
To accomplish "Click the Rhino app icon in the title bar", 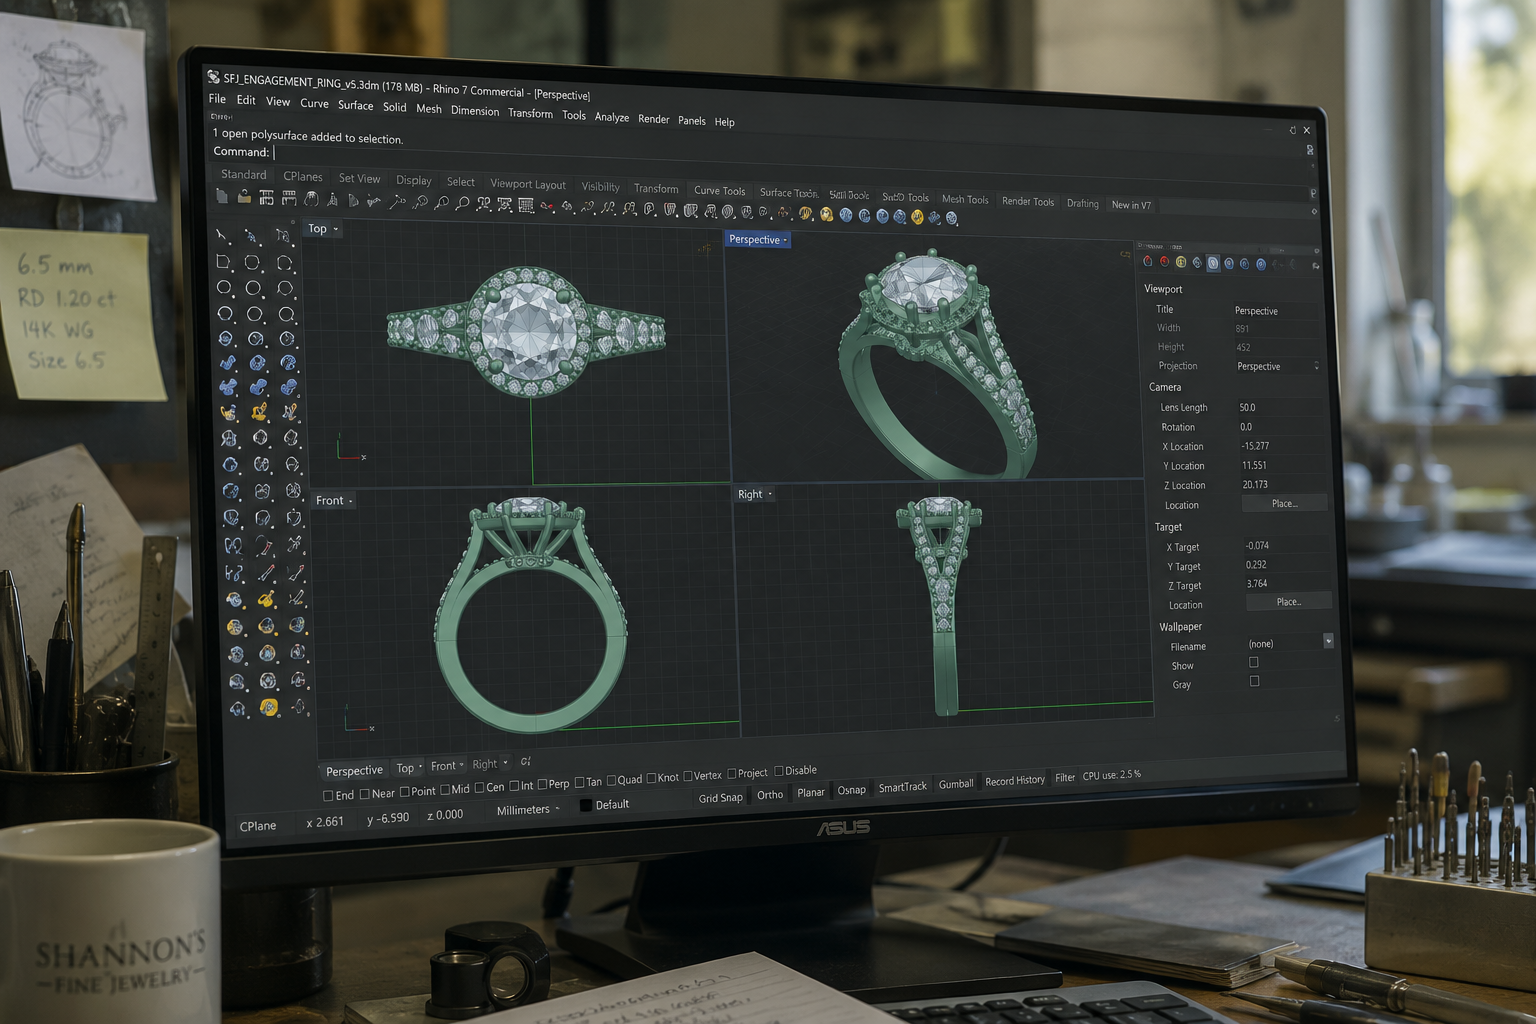I will pyautogui.click(x=213, y=77).
